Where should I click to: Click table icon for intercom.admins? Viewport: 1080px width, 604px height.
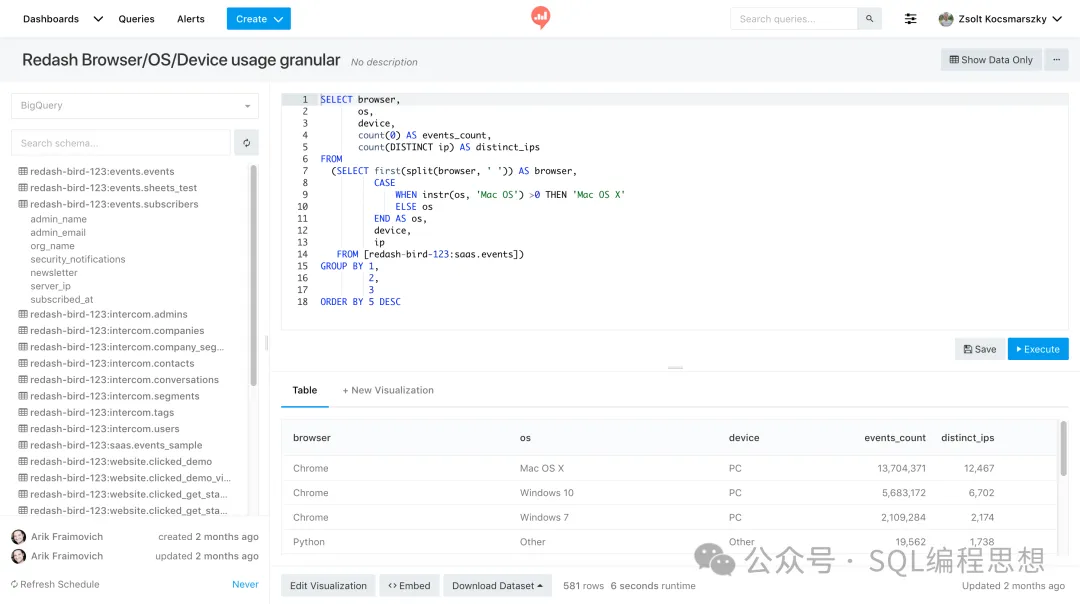[x=23, y=314]
